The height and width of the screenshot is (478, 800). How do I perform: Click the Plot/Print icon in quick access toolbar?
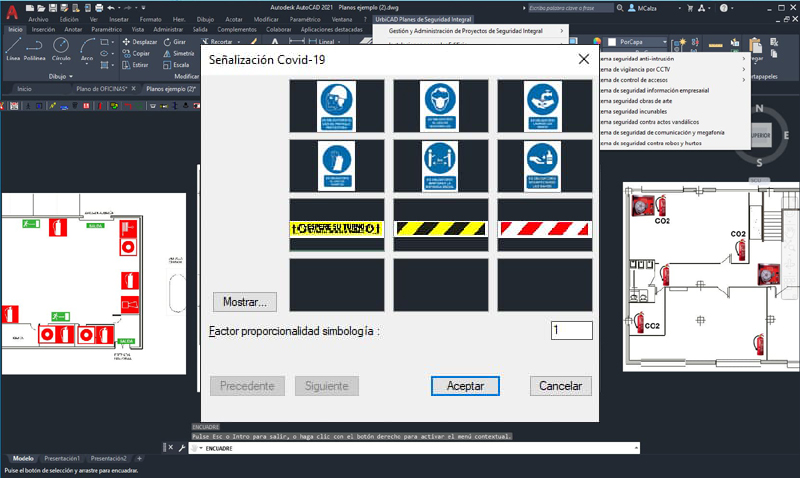[99, 8]
